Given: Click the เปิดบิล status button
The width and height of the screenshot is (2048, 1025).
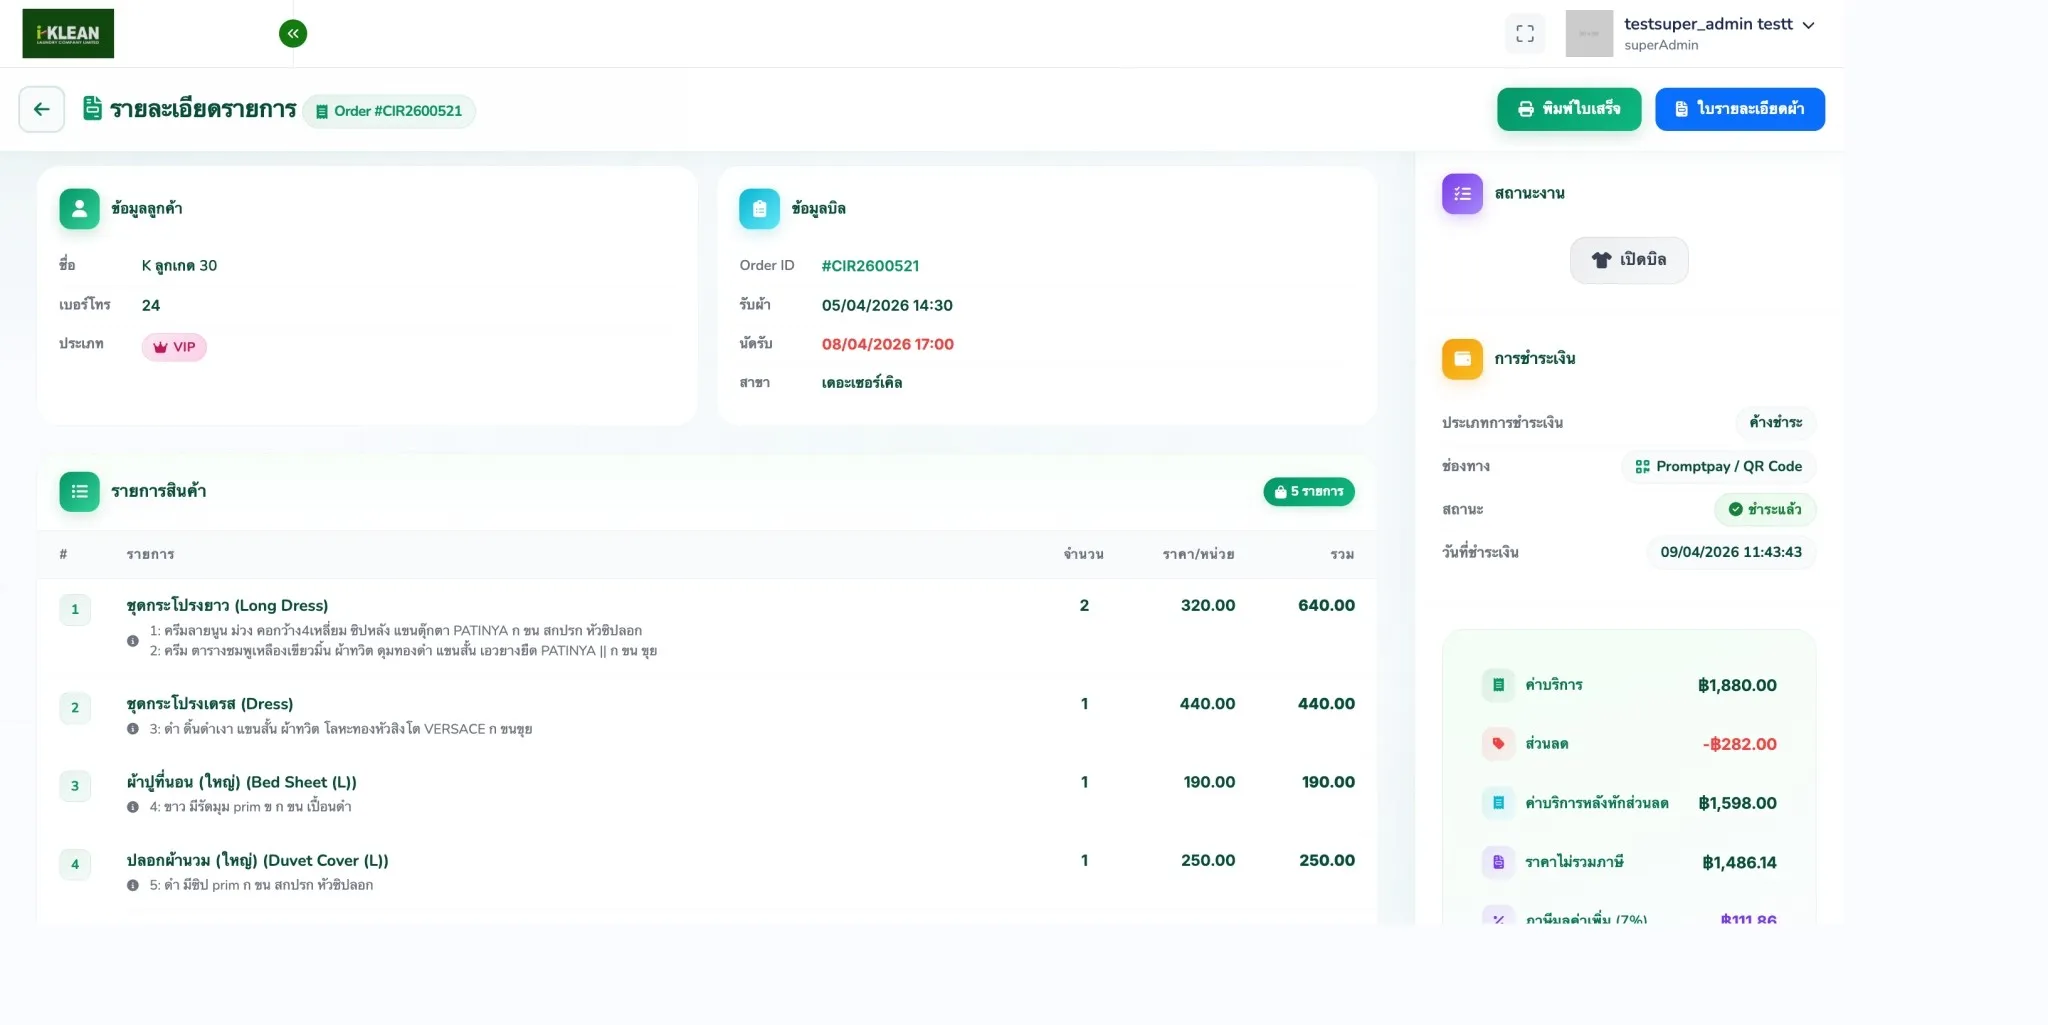Looking at the screenshot, I should point(1628,260).
